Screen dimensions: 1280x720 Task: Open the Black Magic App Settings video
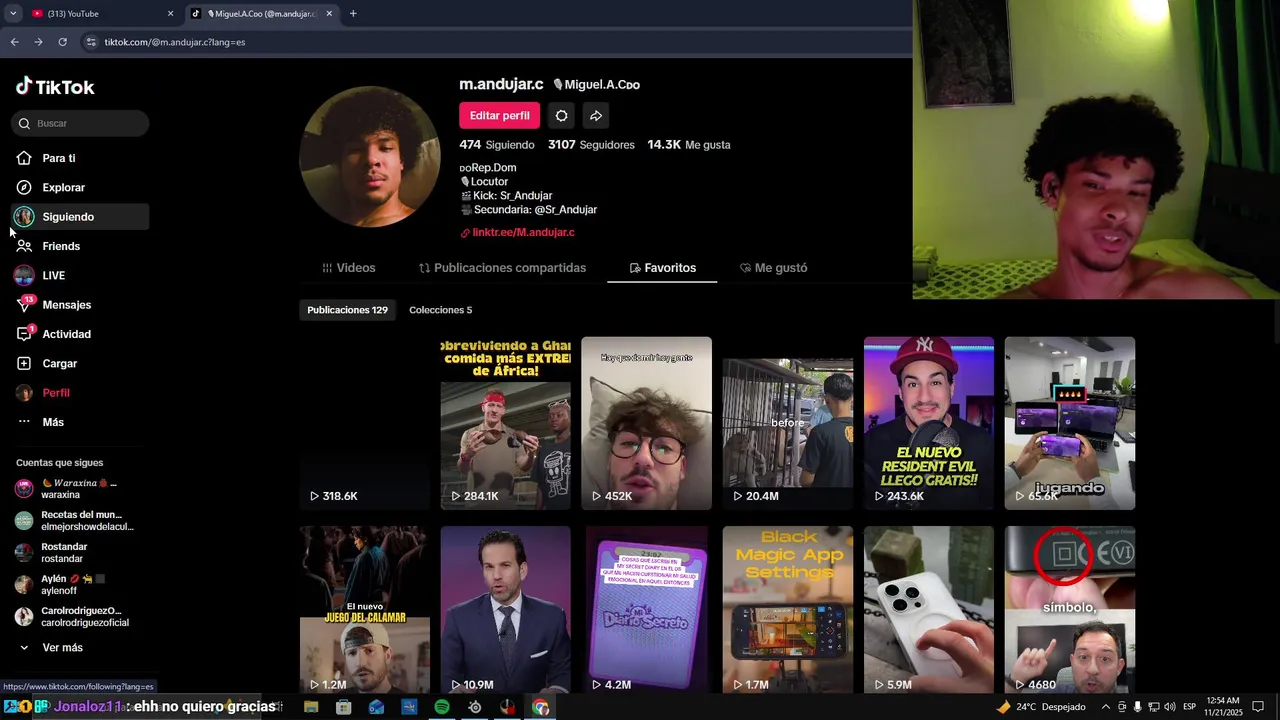pos(788,609)
